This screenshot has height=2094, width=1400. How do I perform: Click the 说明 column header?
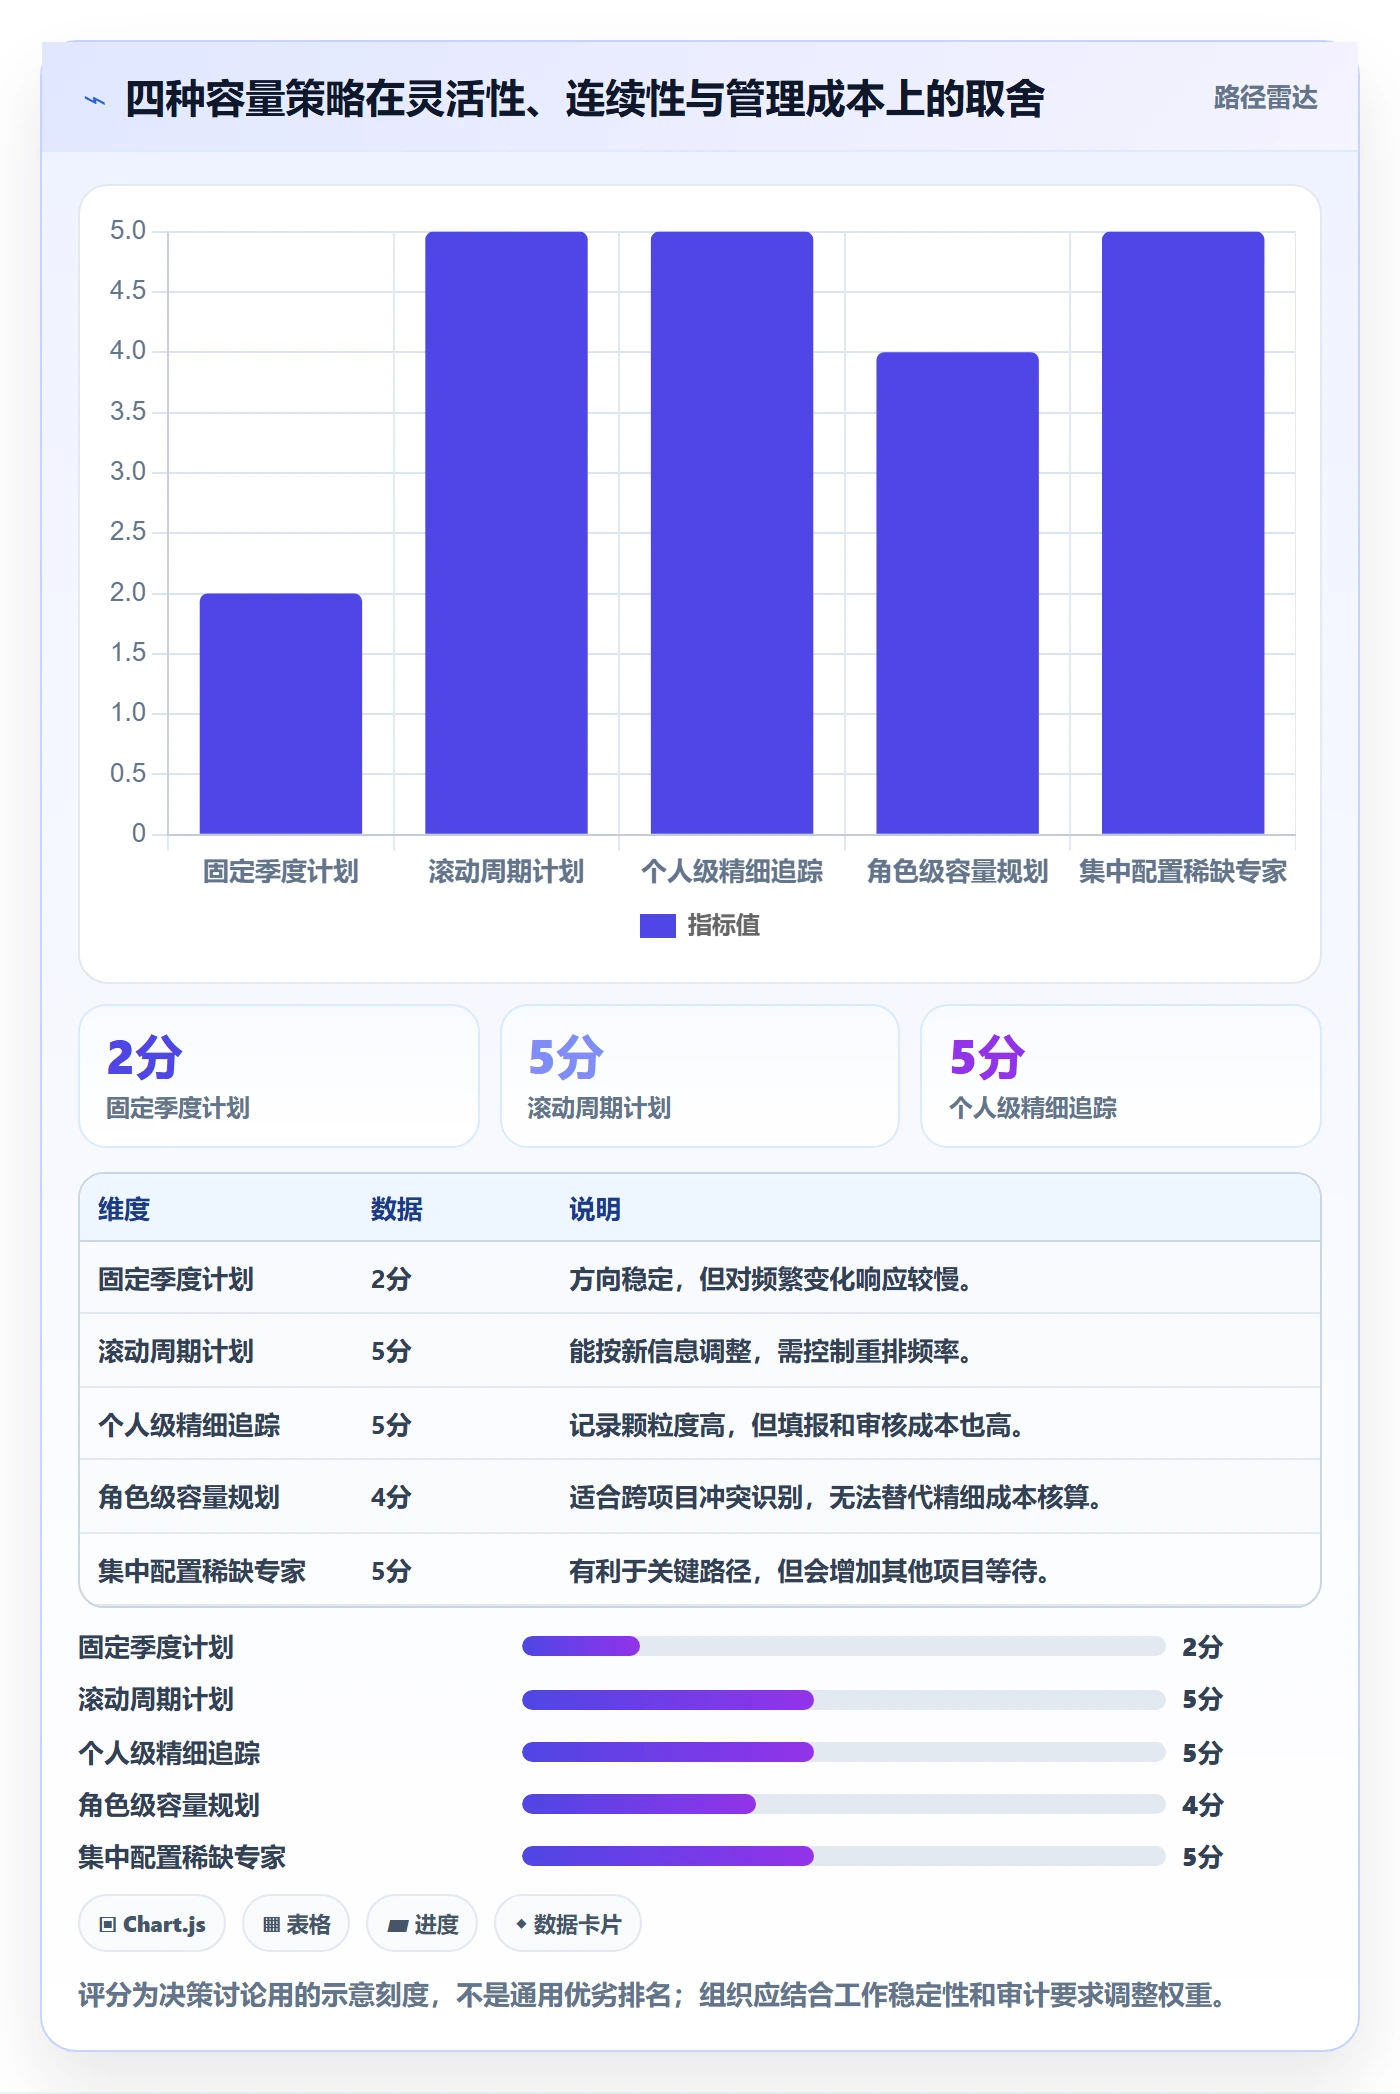(x=595, y=1209)
